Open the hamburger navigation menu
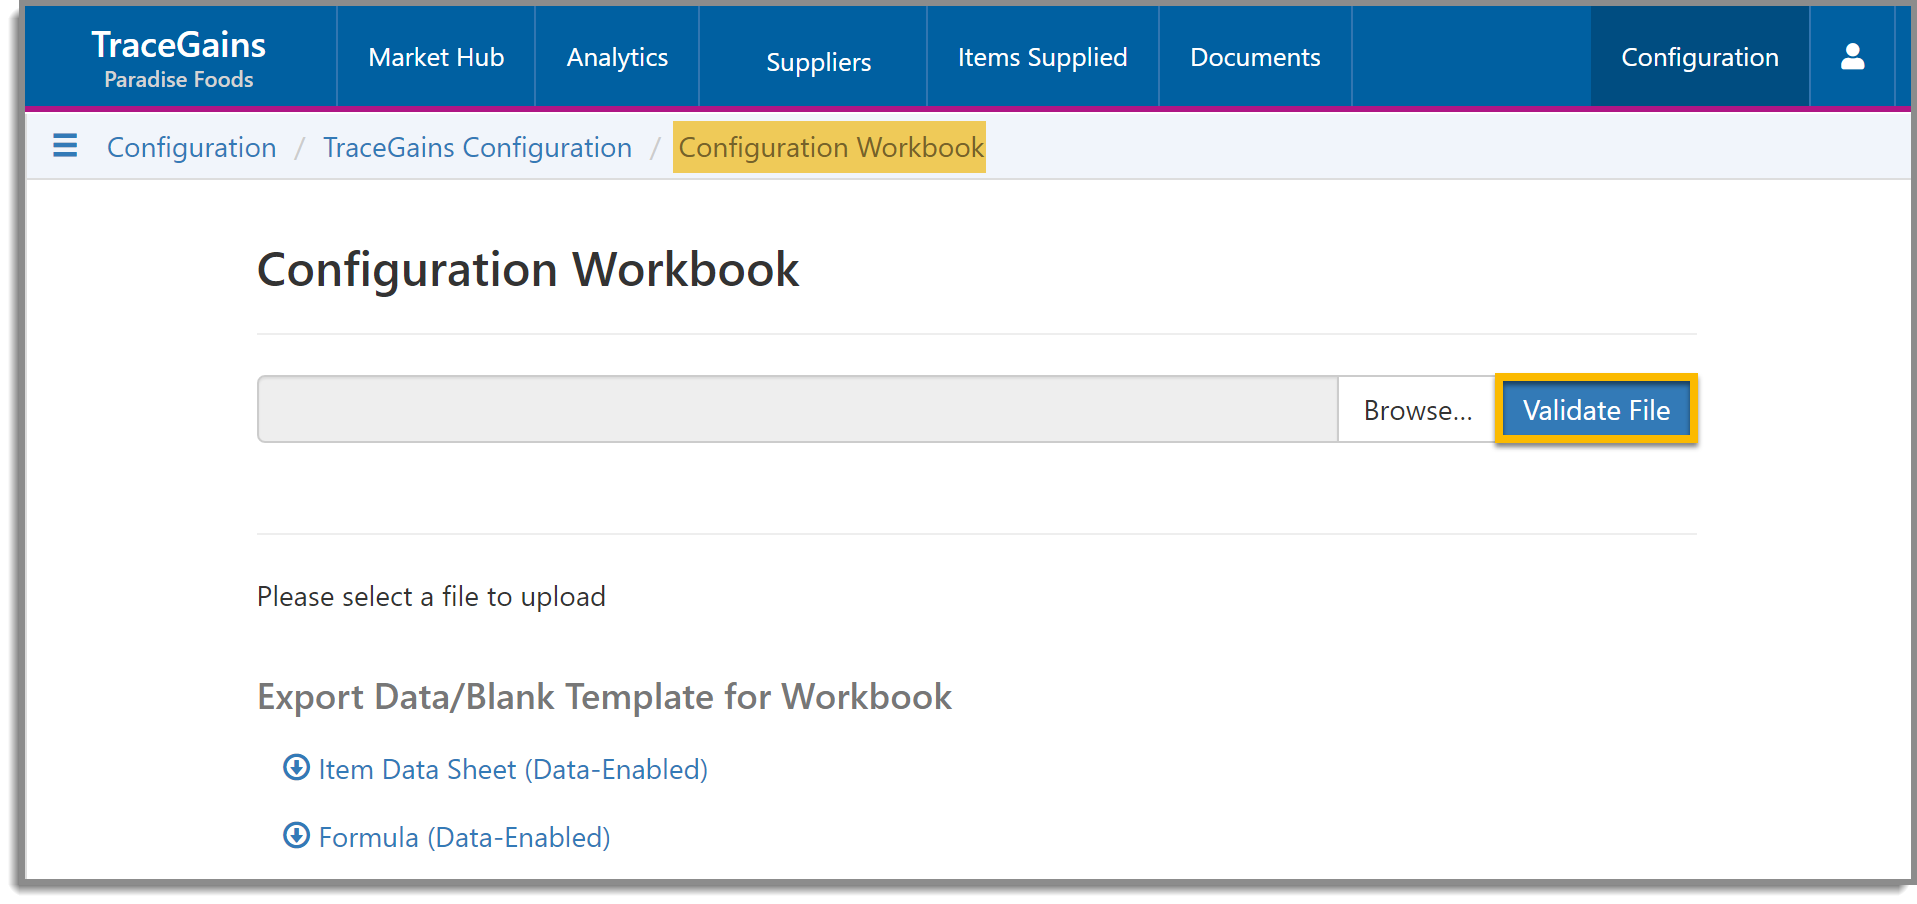This screenshot has width=1917, height=904. tap(64, 146)
